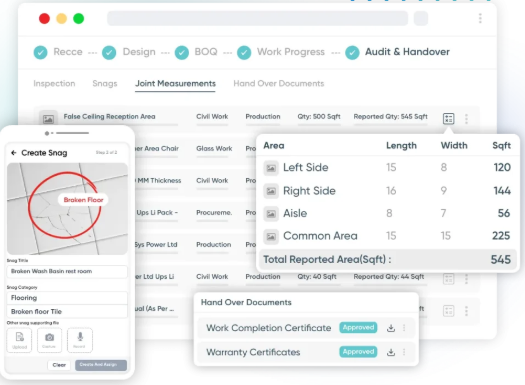Image resolution: width=525 pixels, height=385 pixels.
Task: Click the Common Area row label
Action: 320,236
